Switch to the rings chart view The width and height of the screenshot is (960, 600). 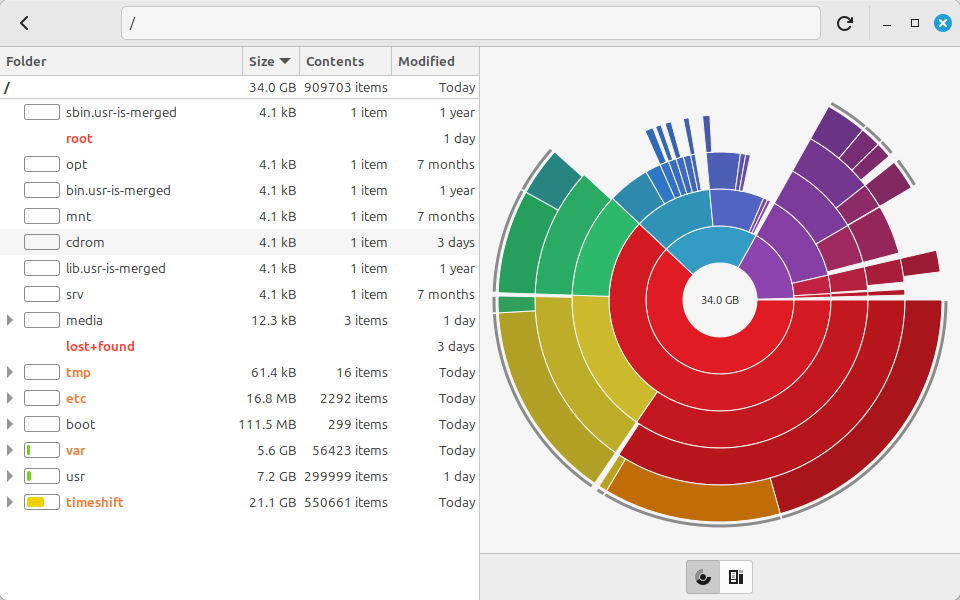point(703,577)
